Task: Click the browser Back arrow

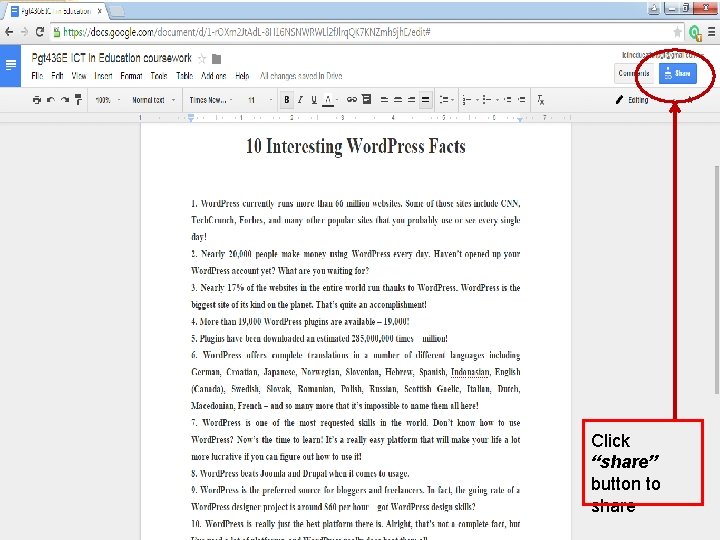Action: tap(9, 32)
